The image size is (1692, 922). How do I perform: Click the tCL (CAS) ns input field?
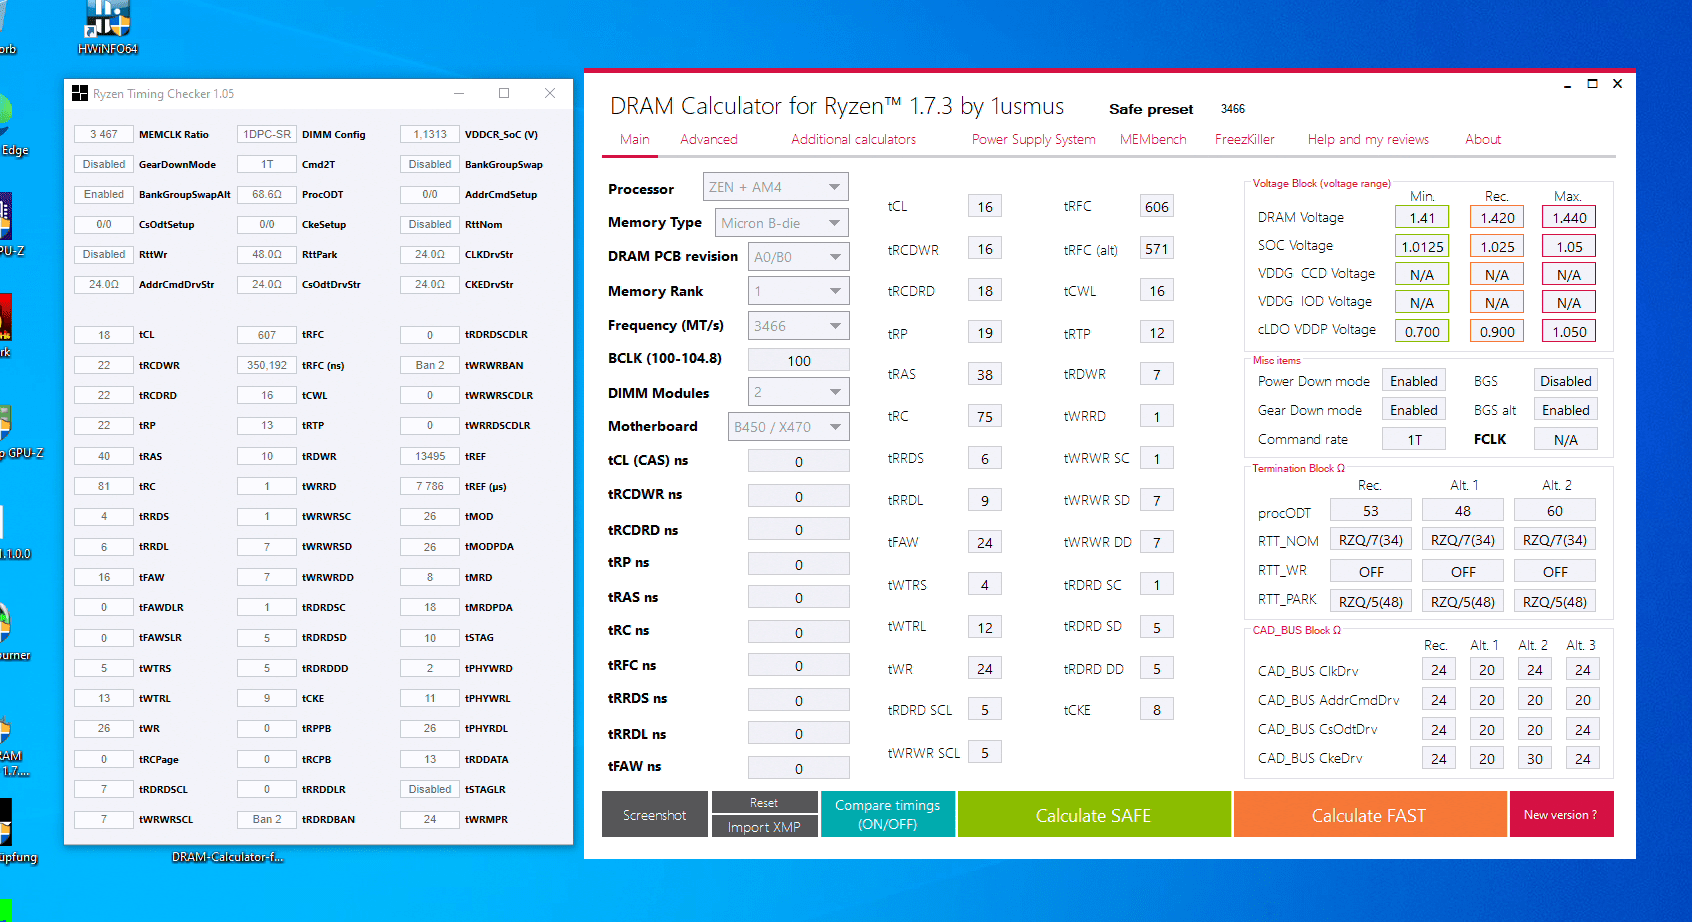coord(798,461)
